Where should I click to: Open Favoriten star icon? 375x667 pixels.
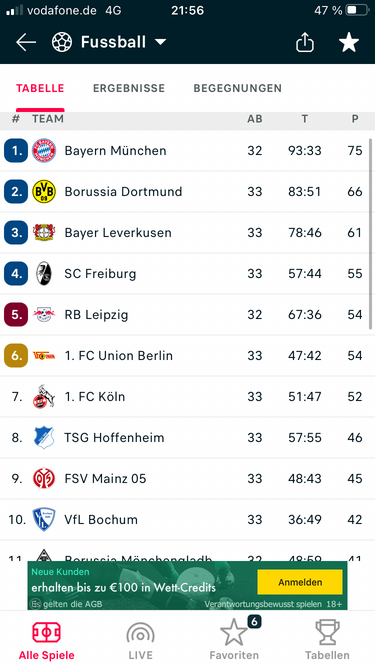pos(234,633)
